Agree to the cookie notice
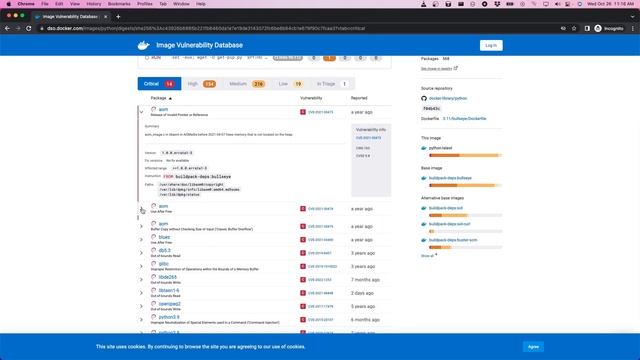The height and width of the screenshot is (360, 640). [x=533, y=347]
